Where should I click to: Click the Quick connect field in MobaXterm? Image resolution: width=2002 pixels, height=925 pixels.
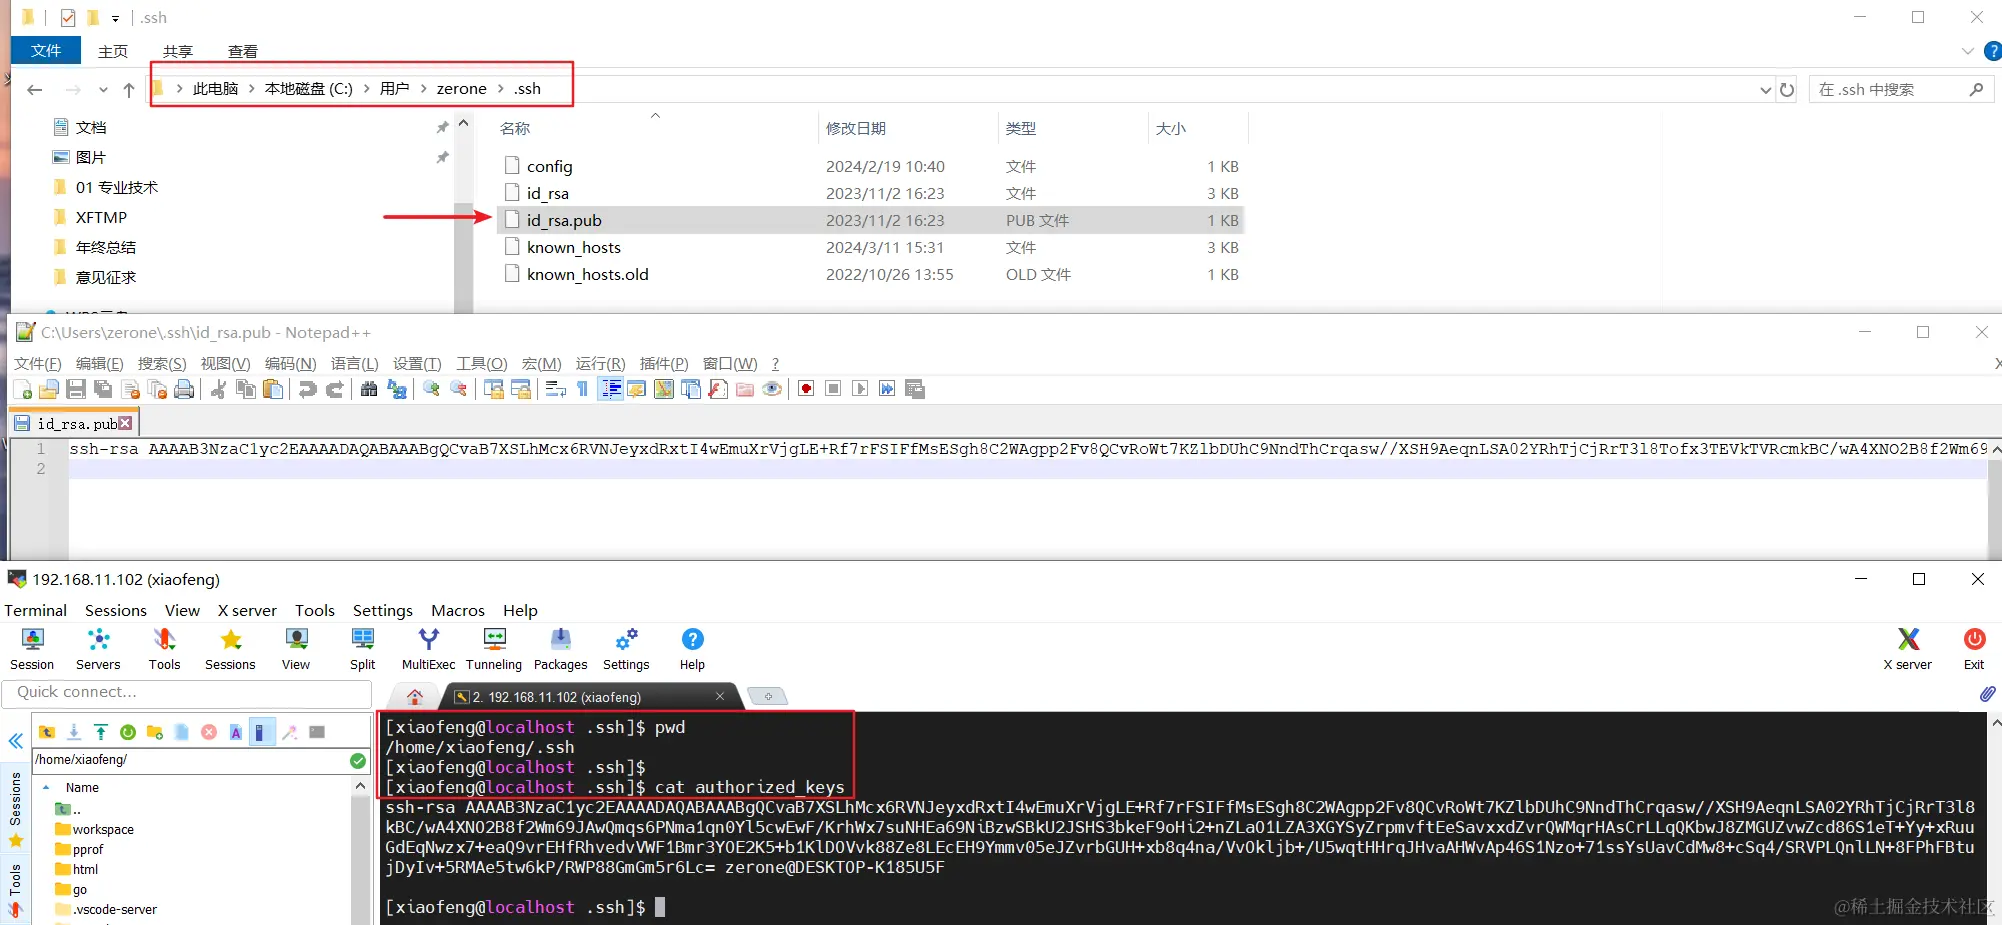[x=187, y=692]
